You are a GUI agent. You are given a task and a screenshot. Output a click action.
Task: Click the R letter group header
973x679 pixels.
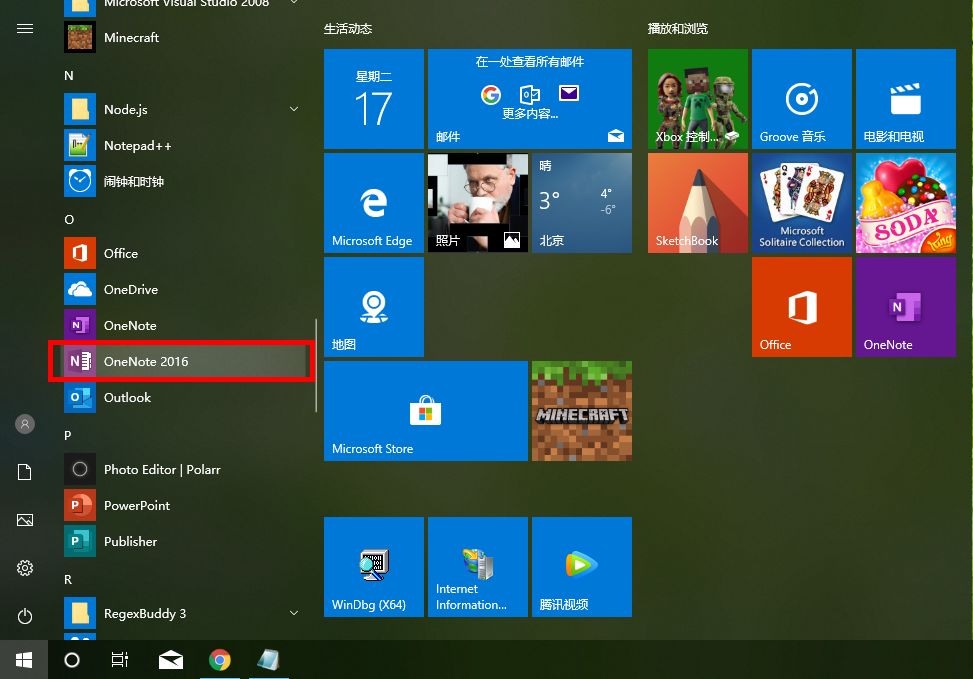point(68,580)
